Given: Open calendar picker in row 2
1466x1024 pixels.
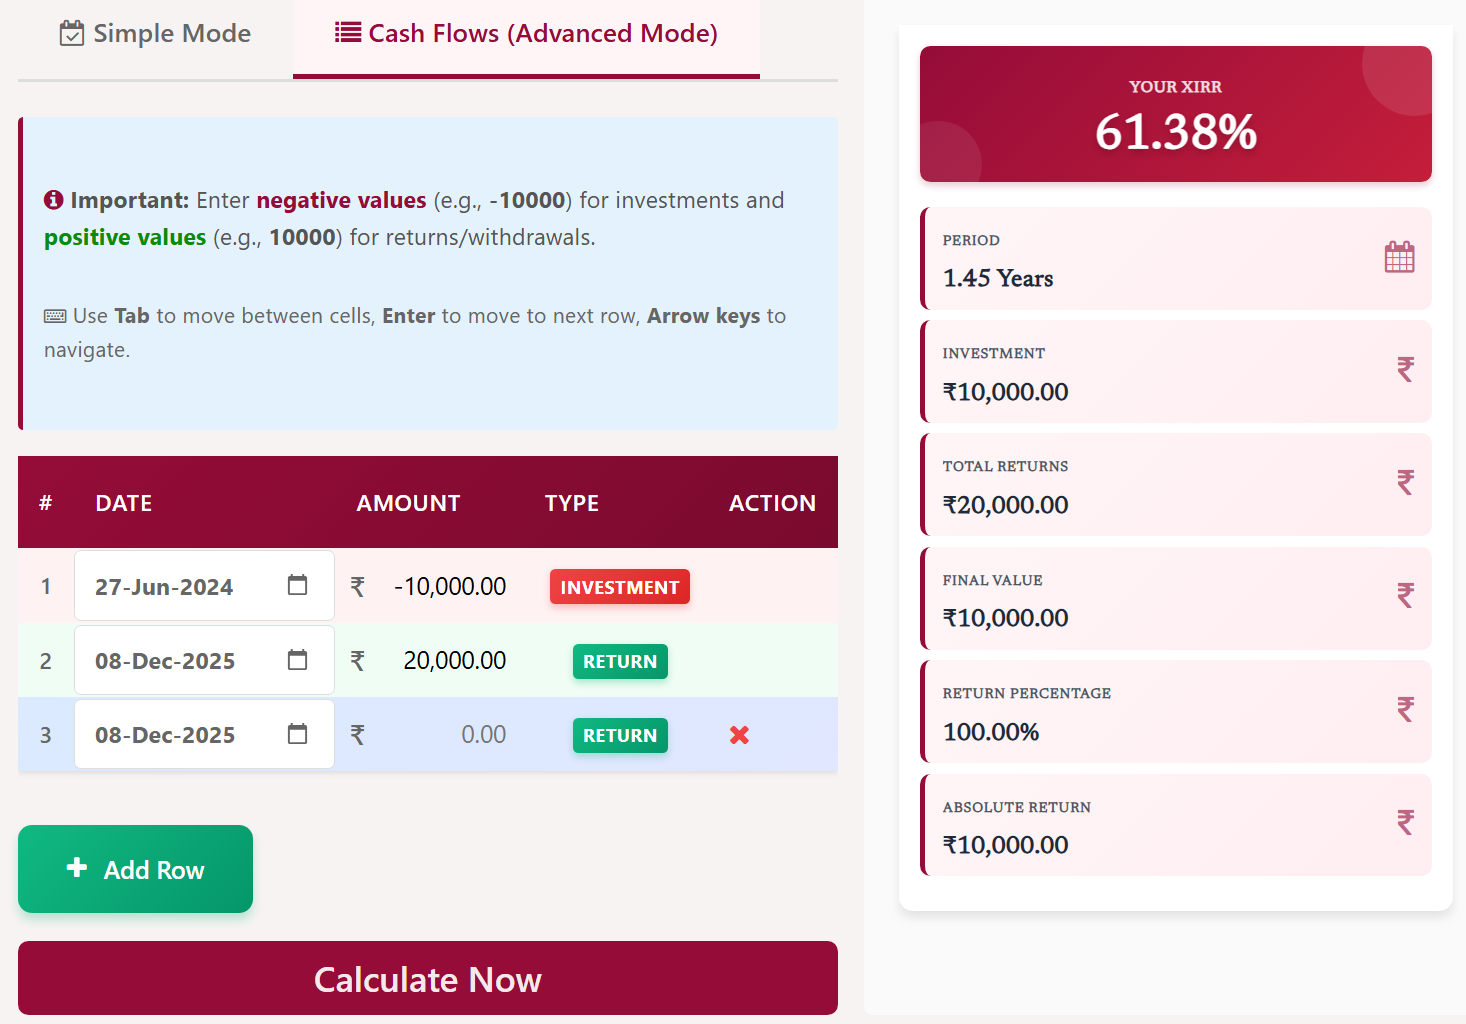Looking at the screenshot, I should tap(297, 660).
